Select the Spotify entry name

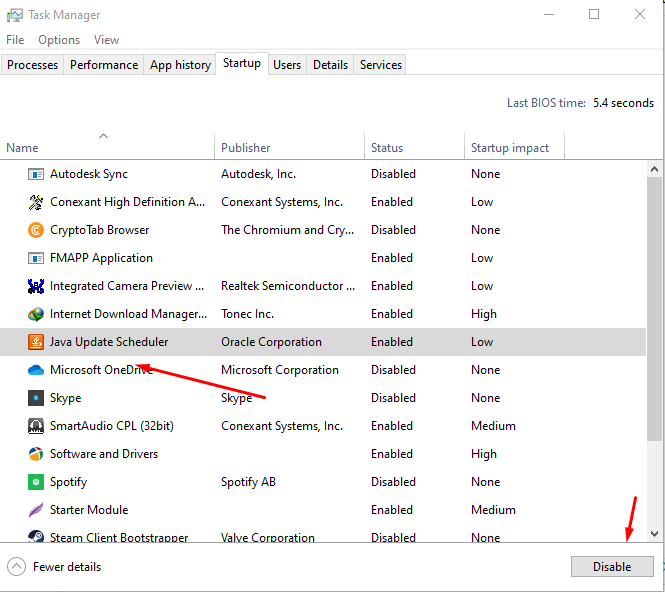coord(68,482)
